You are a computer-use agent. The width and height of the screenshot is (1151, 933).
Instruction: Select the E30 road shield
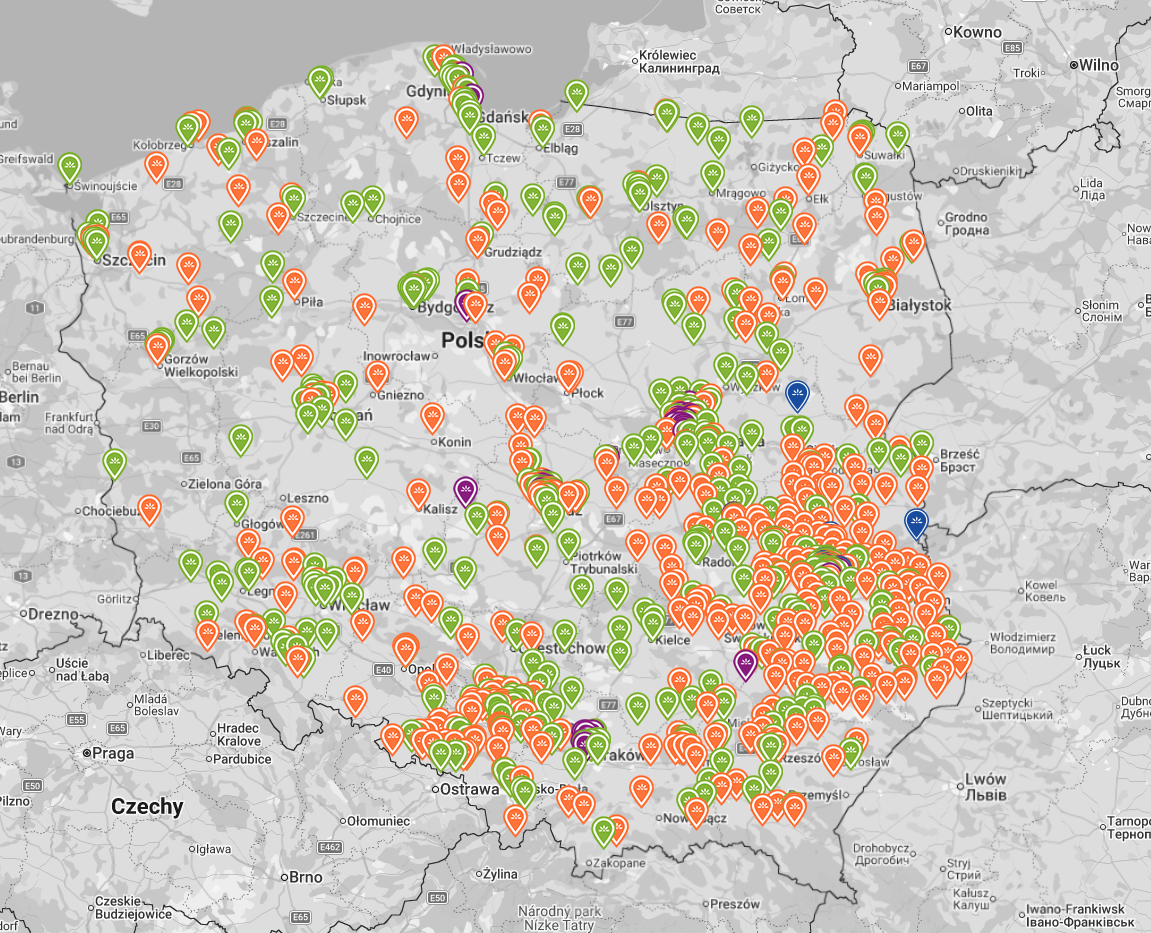coord(151,426)
